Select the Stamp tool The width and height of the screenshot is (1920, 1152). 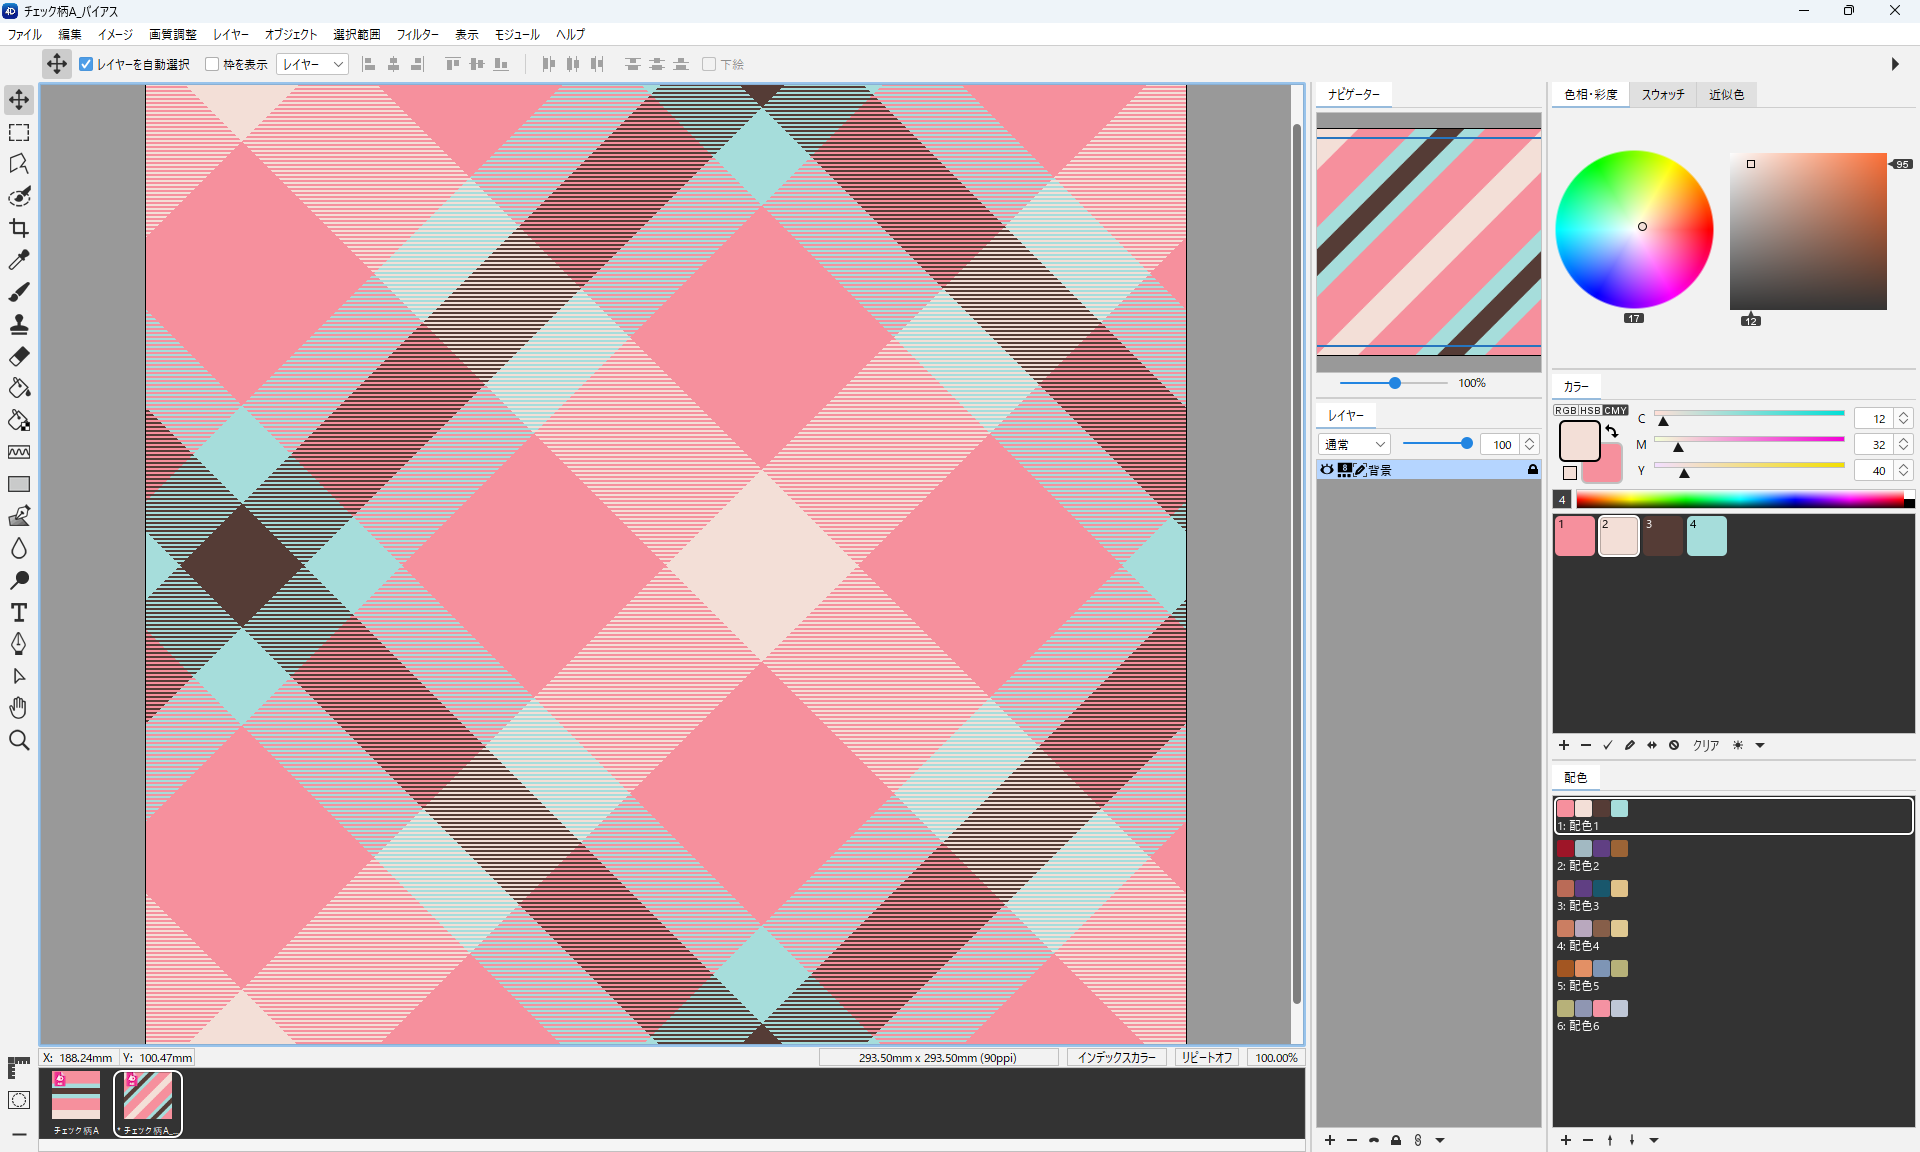click(x=19, y=324)
